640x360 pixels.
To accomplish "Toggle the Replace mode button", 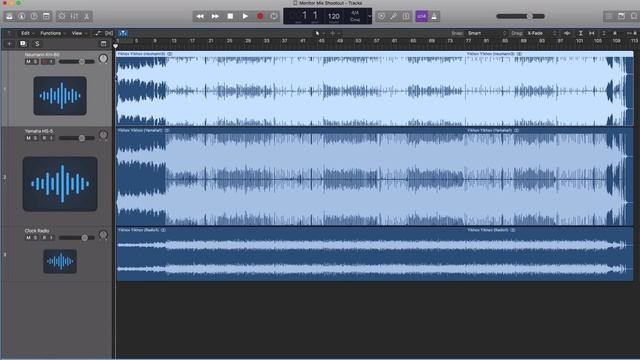I will pyautogui.click(x=381, y=16).
